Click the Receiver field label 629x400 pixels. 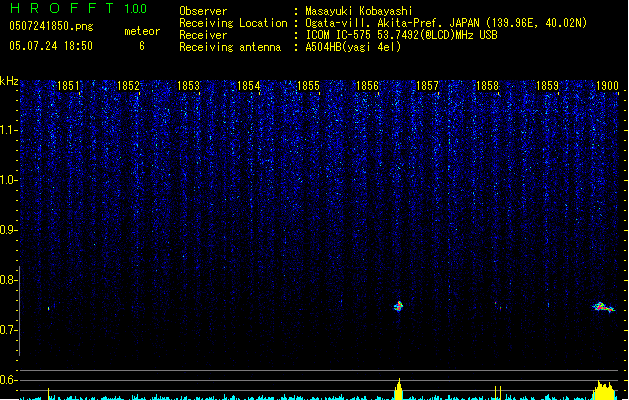coord(203,35)
